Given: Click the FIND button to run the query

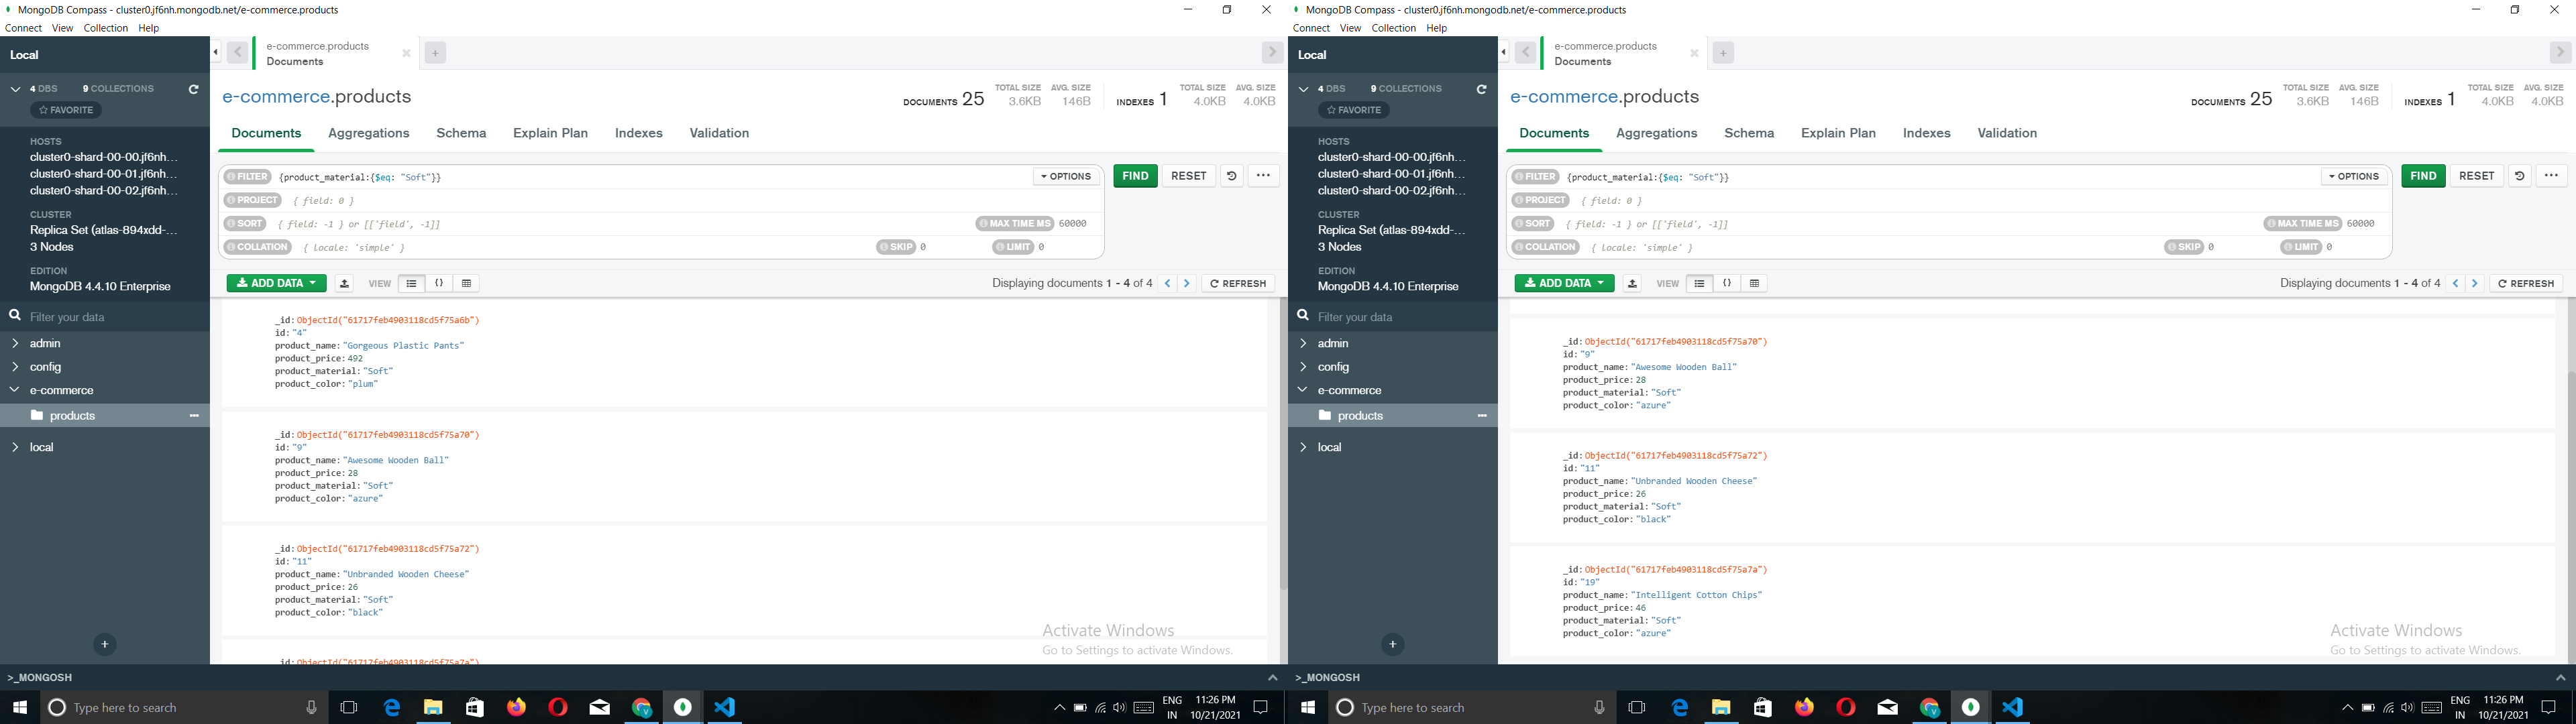Looking at the screenshot, I should point(1134,175).
